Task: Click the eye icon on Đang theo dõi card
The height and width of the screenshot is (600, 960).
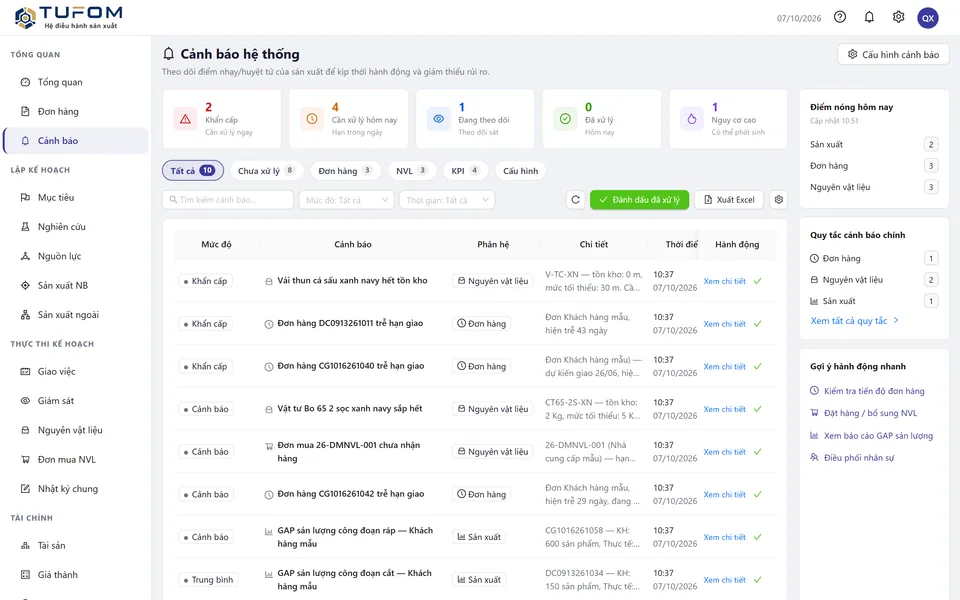Action: (438, 119)
